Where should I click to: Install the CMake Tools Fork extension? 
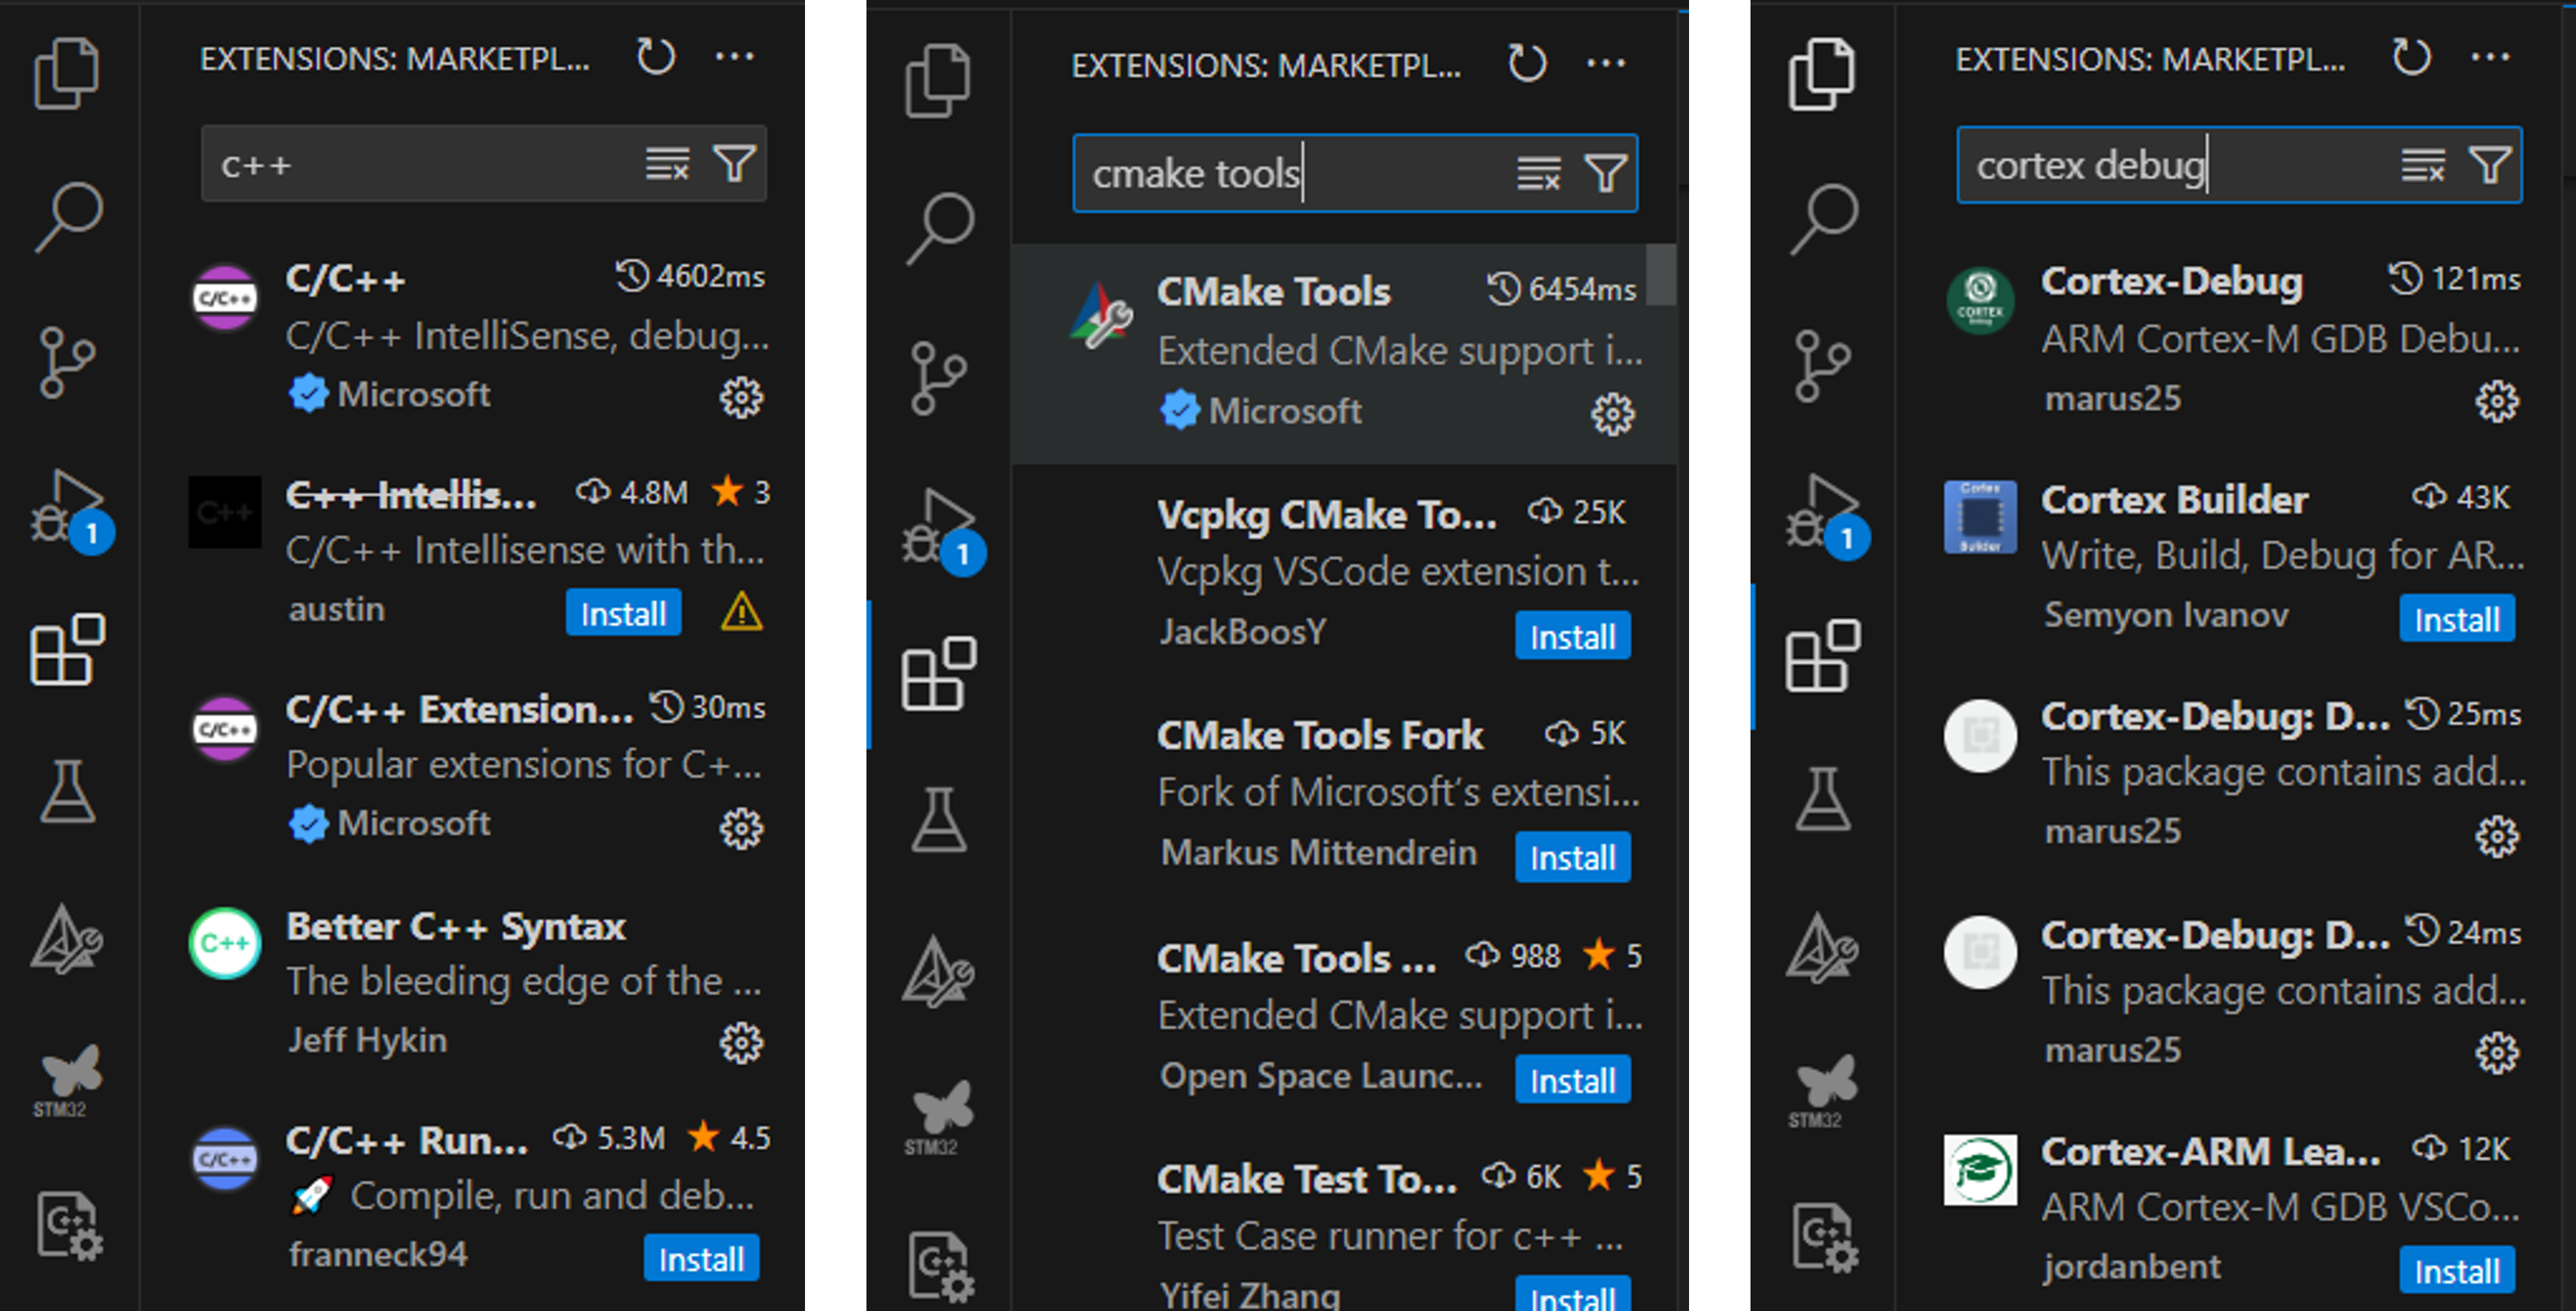coord(1572,857)
